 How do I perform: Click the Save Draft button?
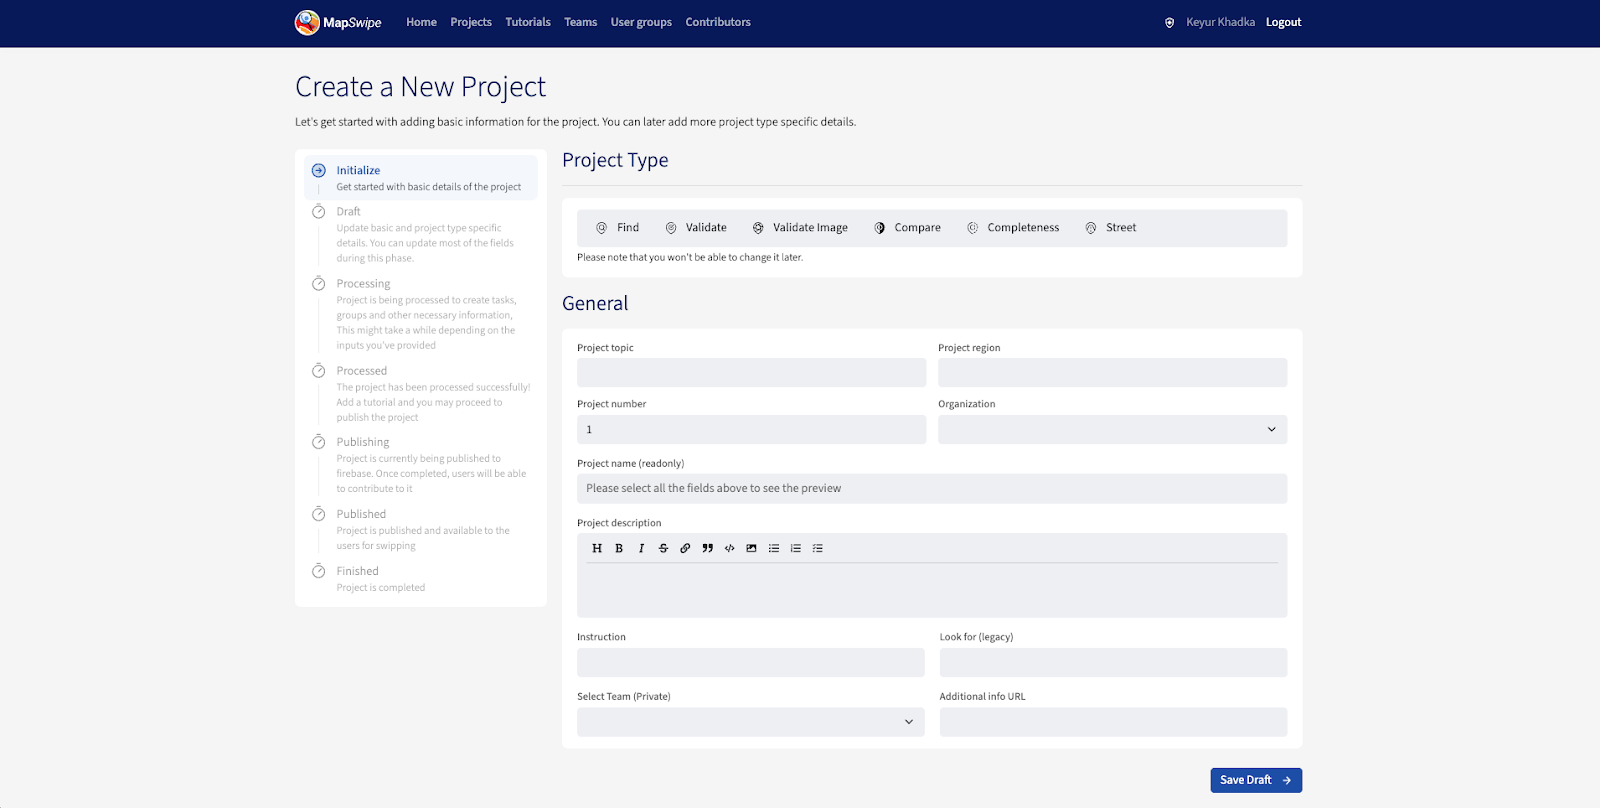coord(1255,780)
